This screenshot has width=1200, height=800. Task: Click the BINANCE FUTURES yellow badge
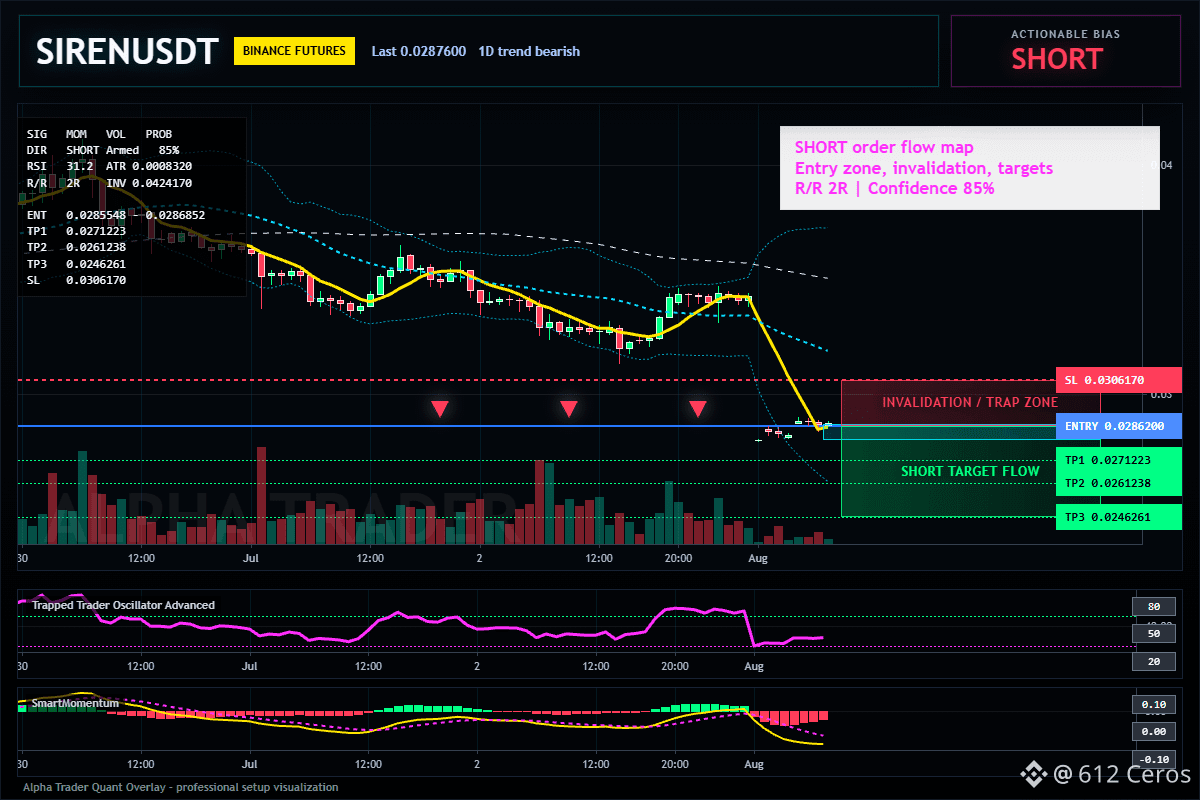point(294,51)
